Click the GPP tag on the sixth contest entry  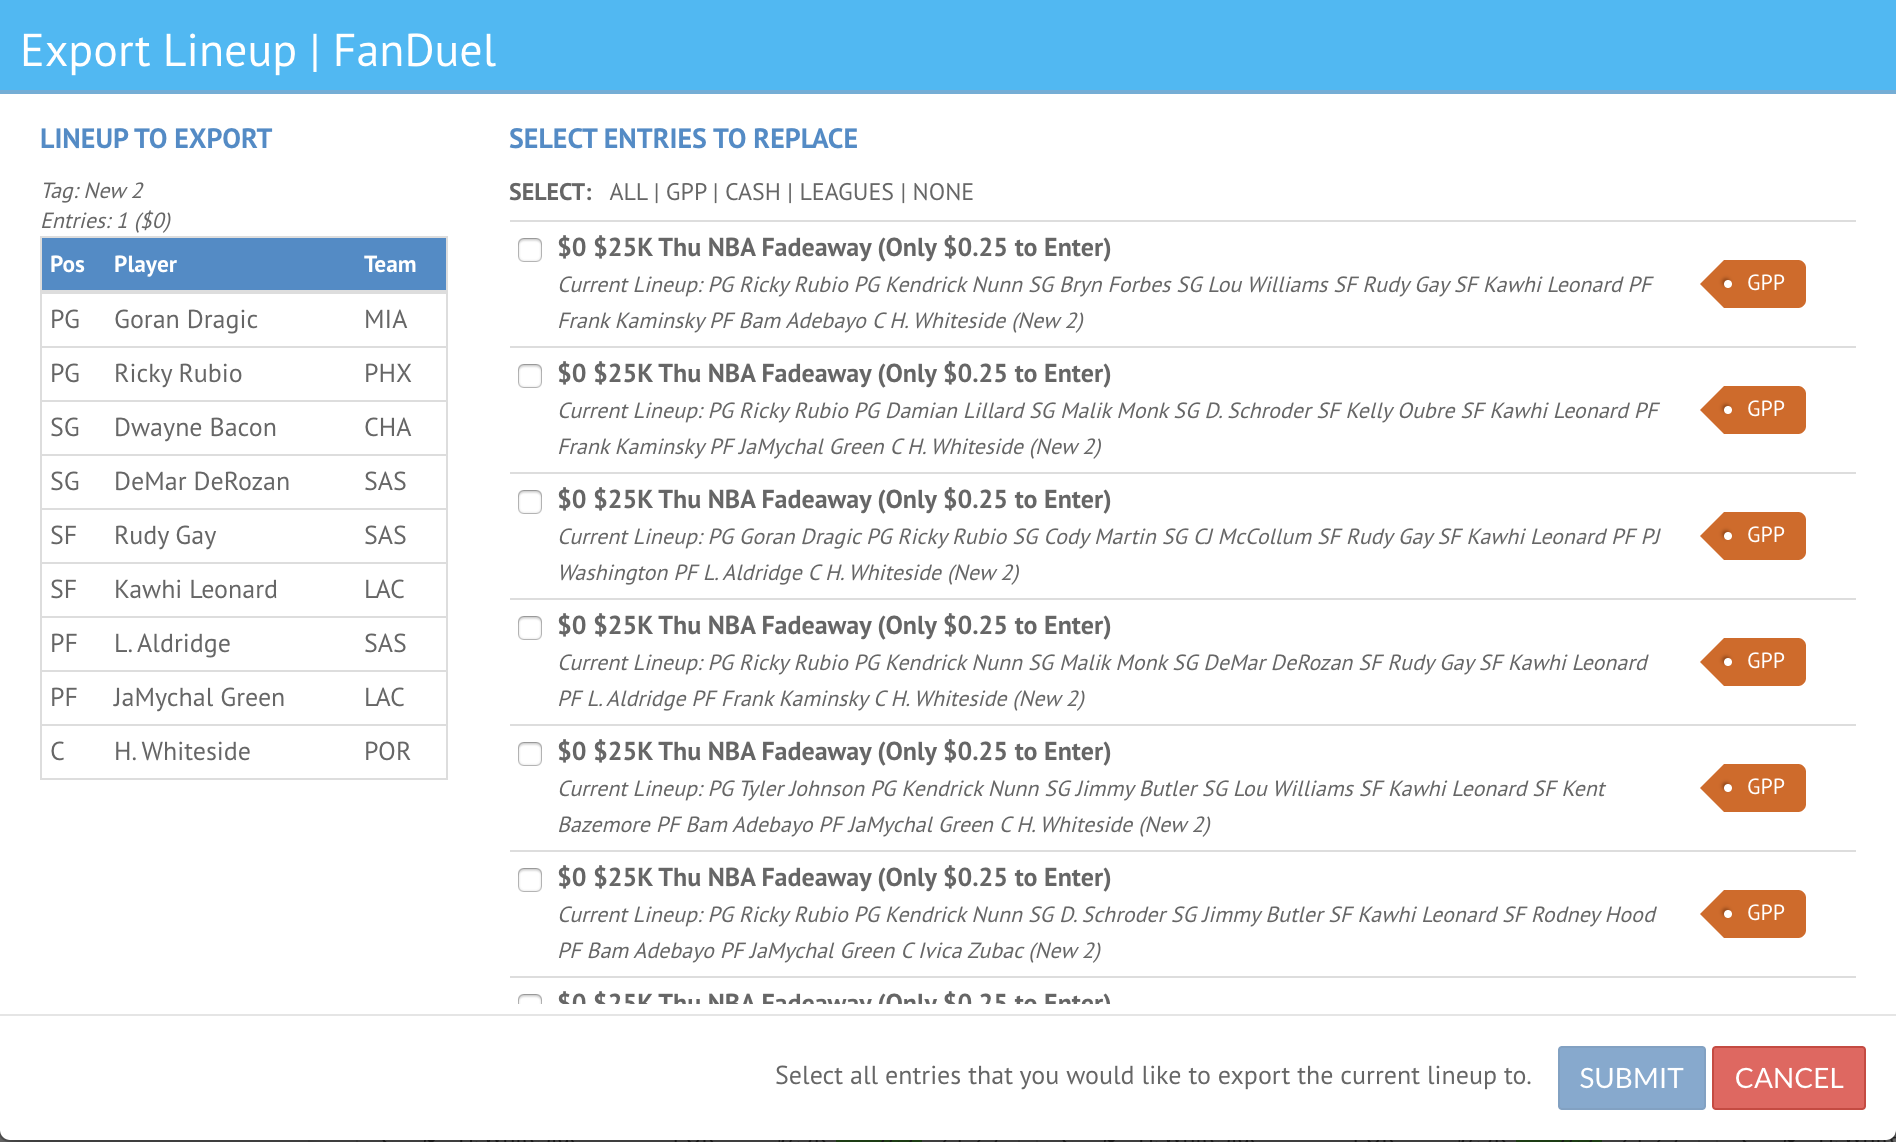[x=1751, y=913]
